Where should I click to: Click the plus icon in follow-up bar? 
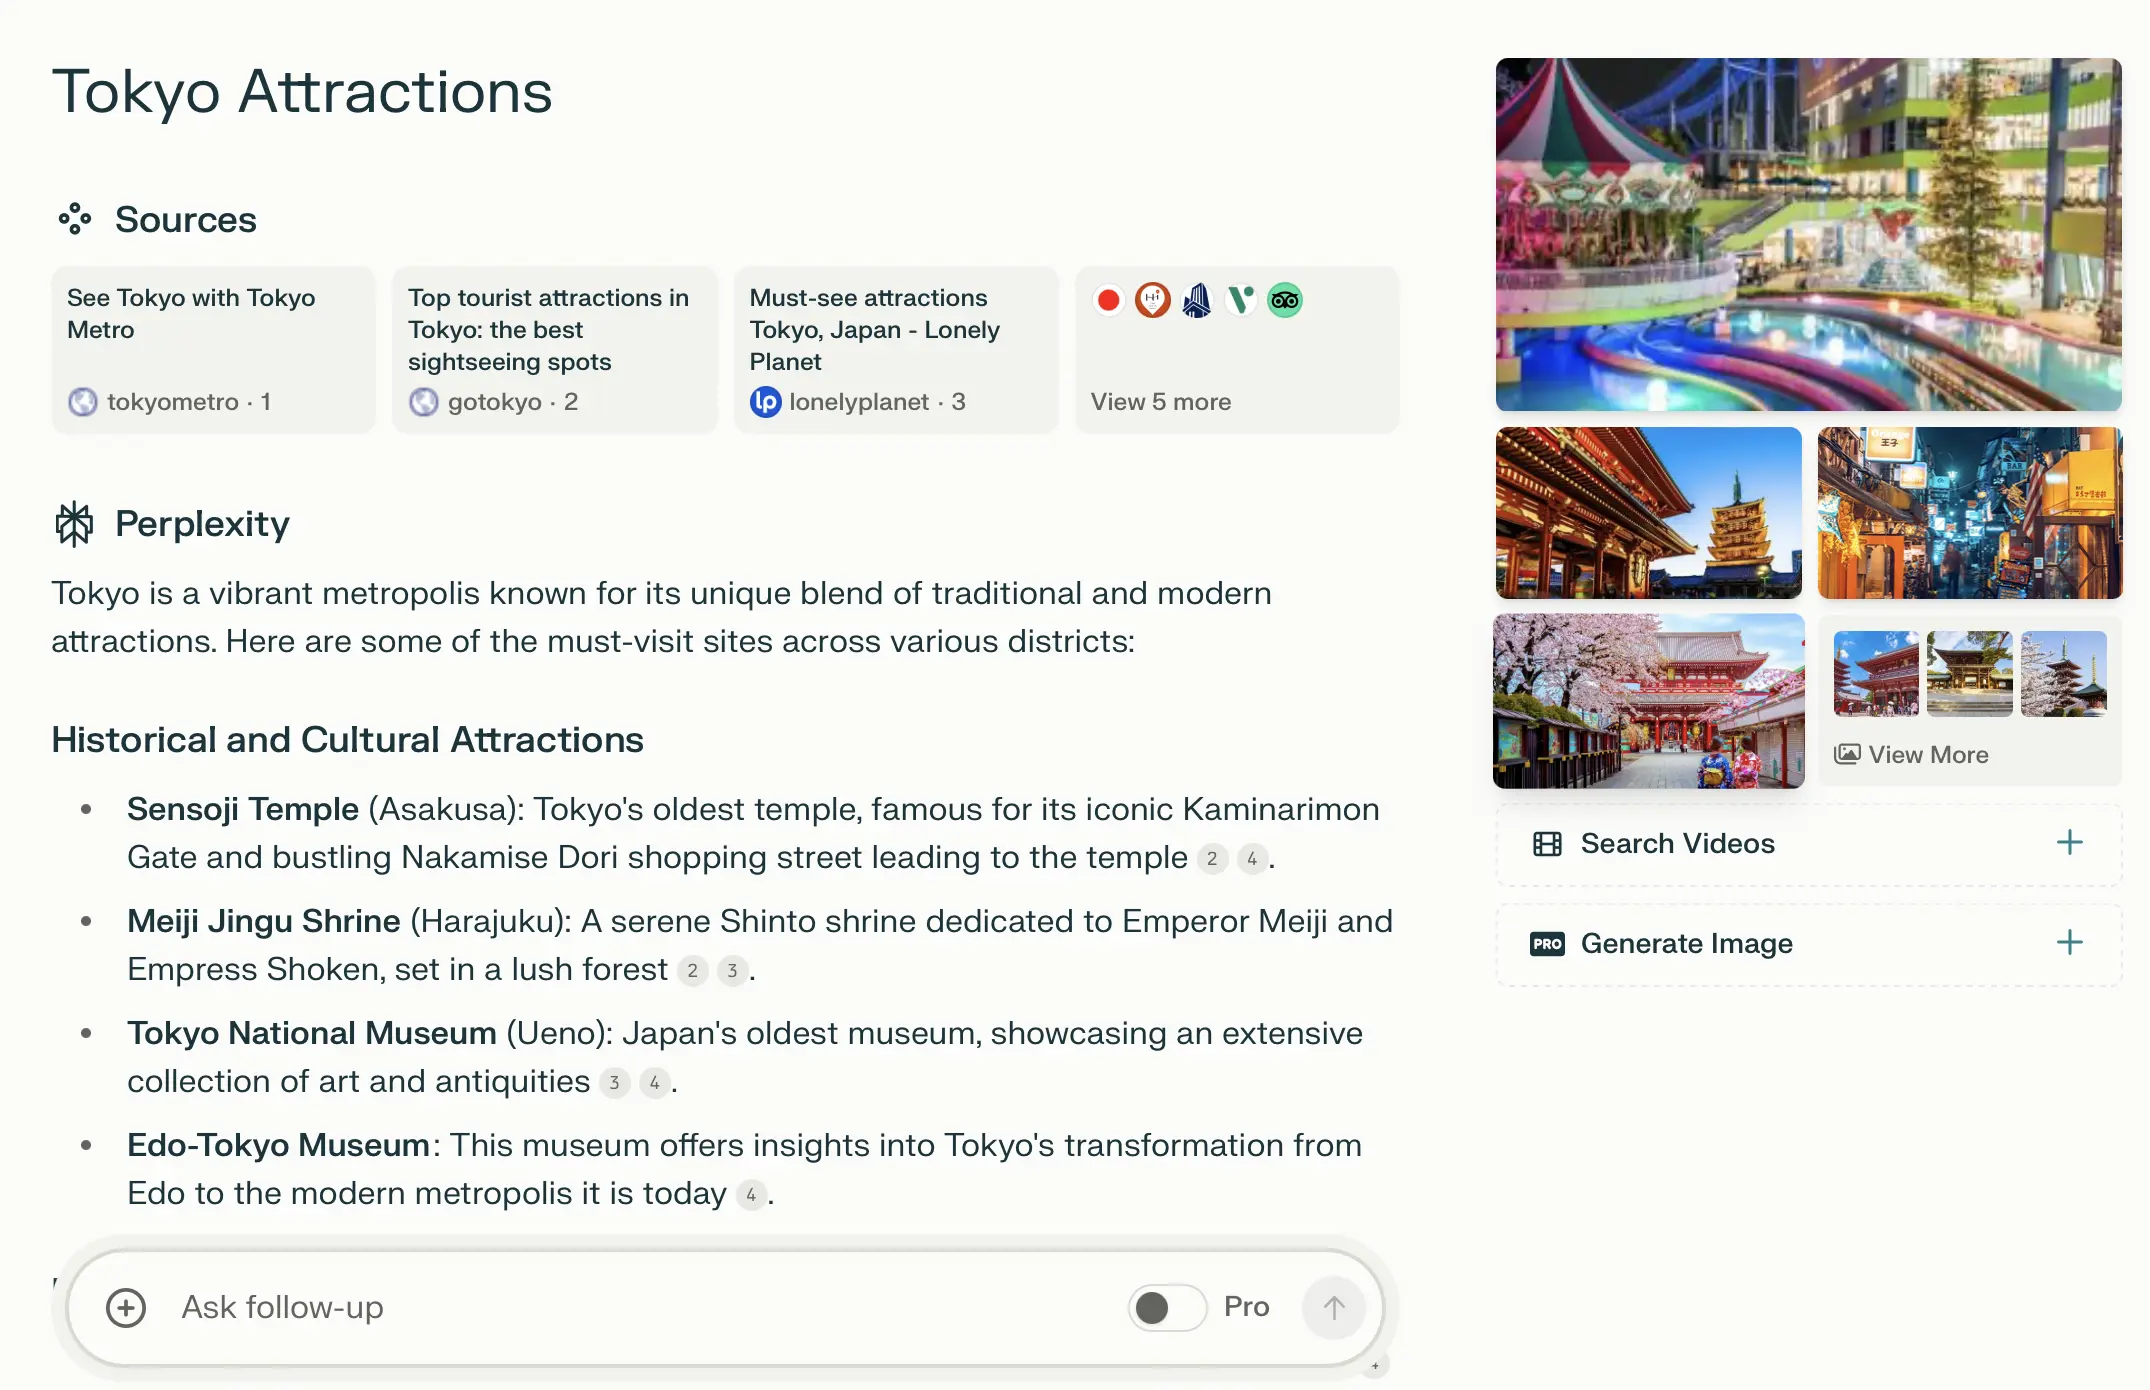tap(126, 1307)
